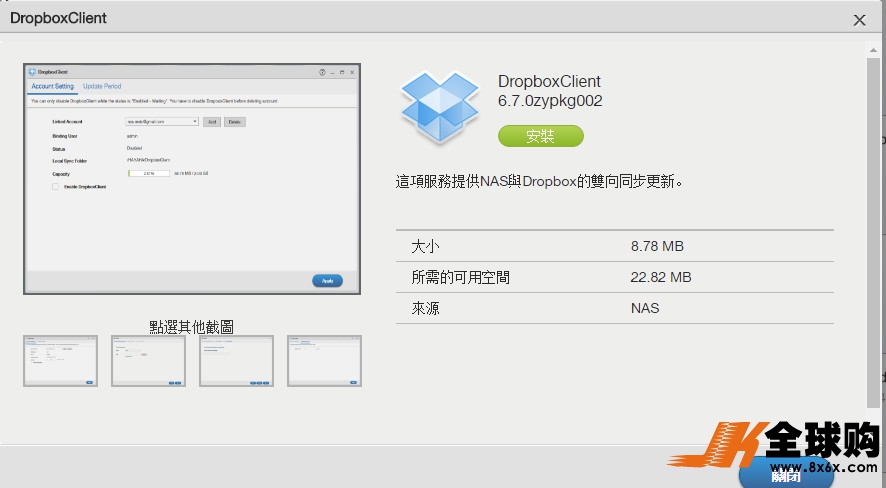886x488 pixels.
Task: Close the DropboxClient dialog with the X
Action: (859, 20)
